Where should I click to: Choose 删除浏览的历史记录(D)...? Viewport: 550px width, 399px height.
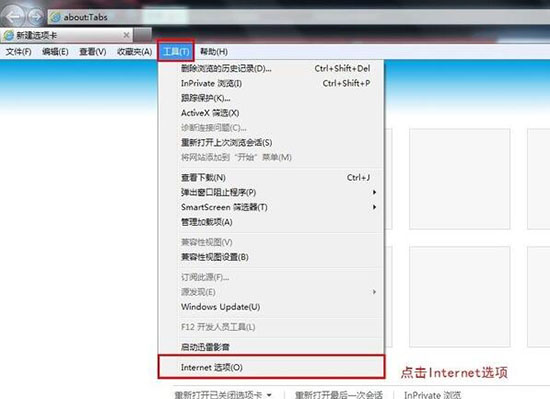tap(271, 68)
